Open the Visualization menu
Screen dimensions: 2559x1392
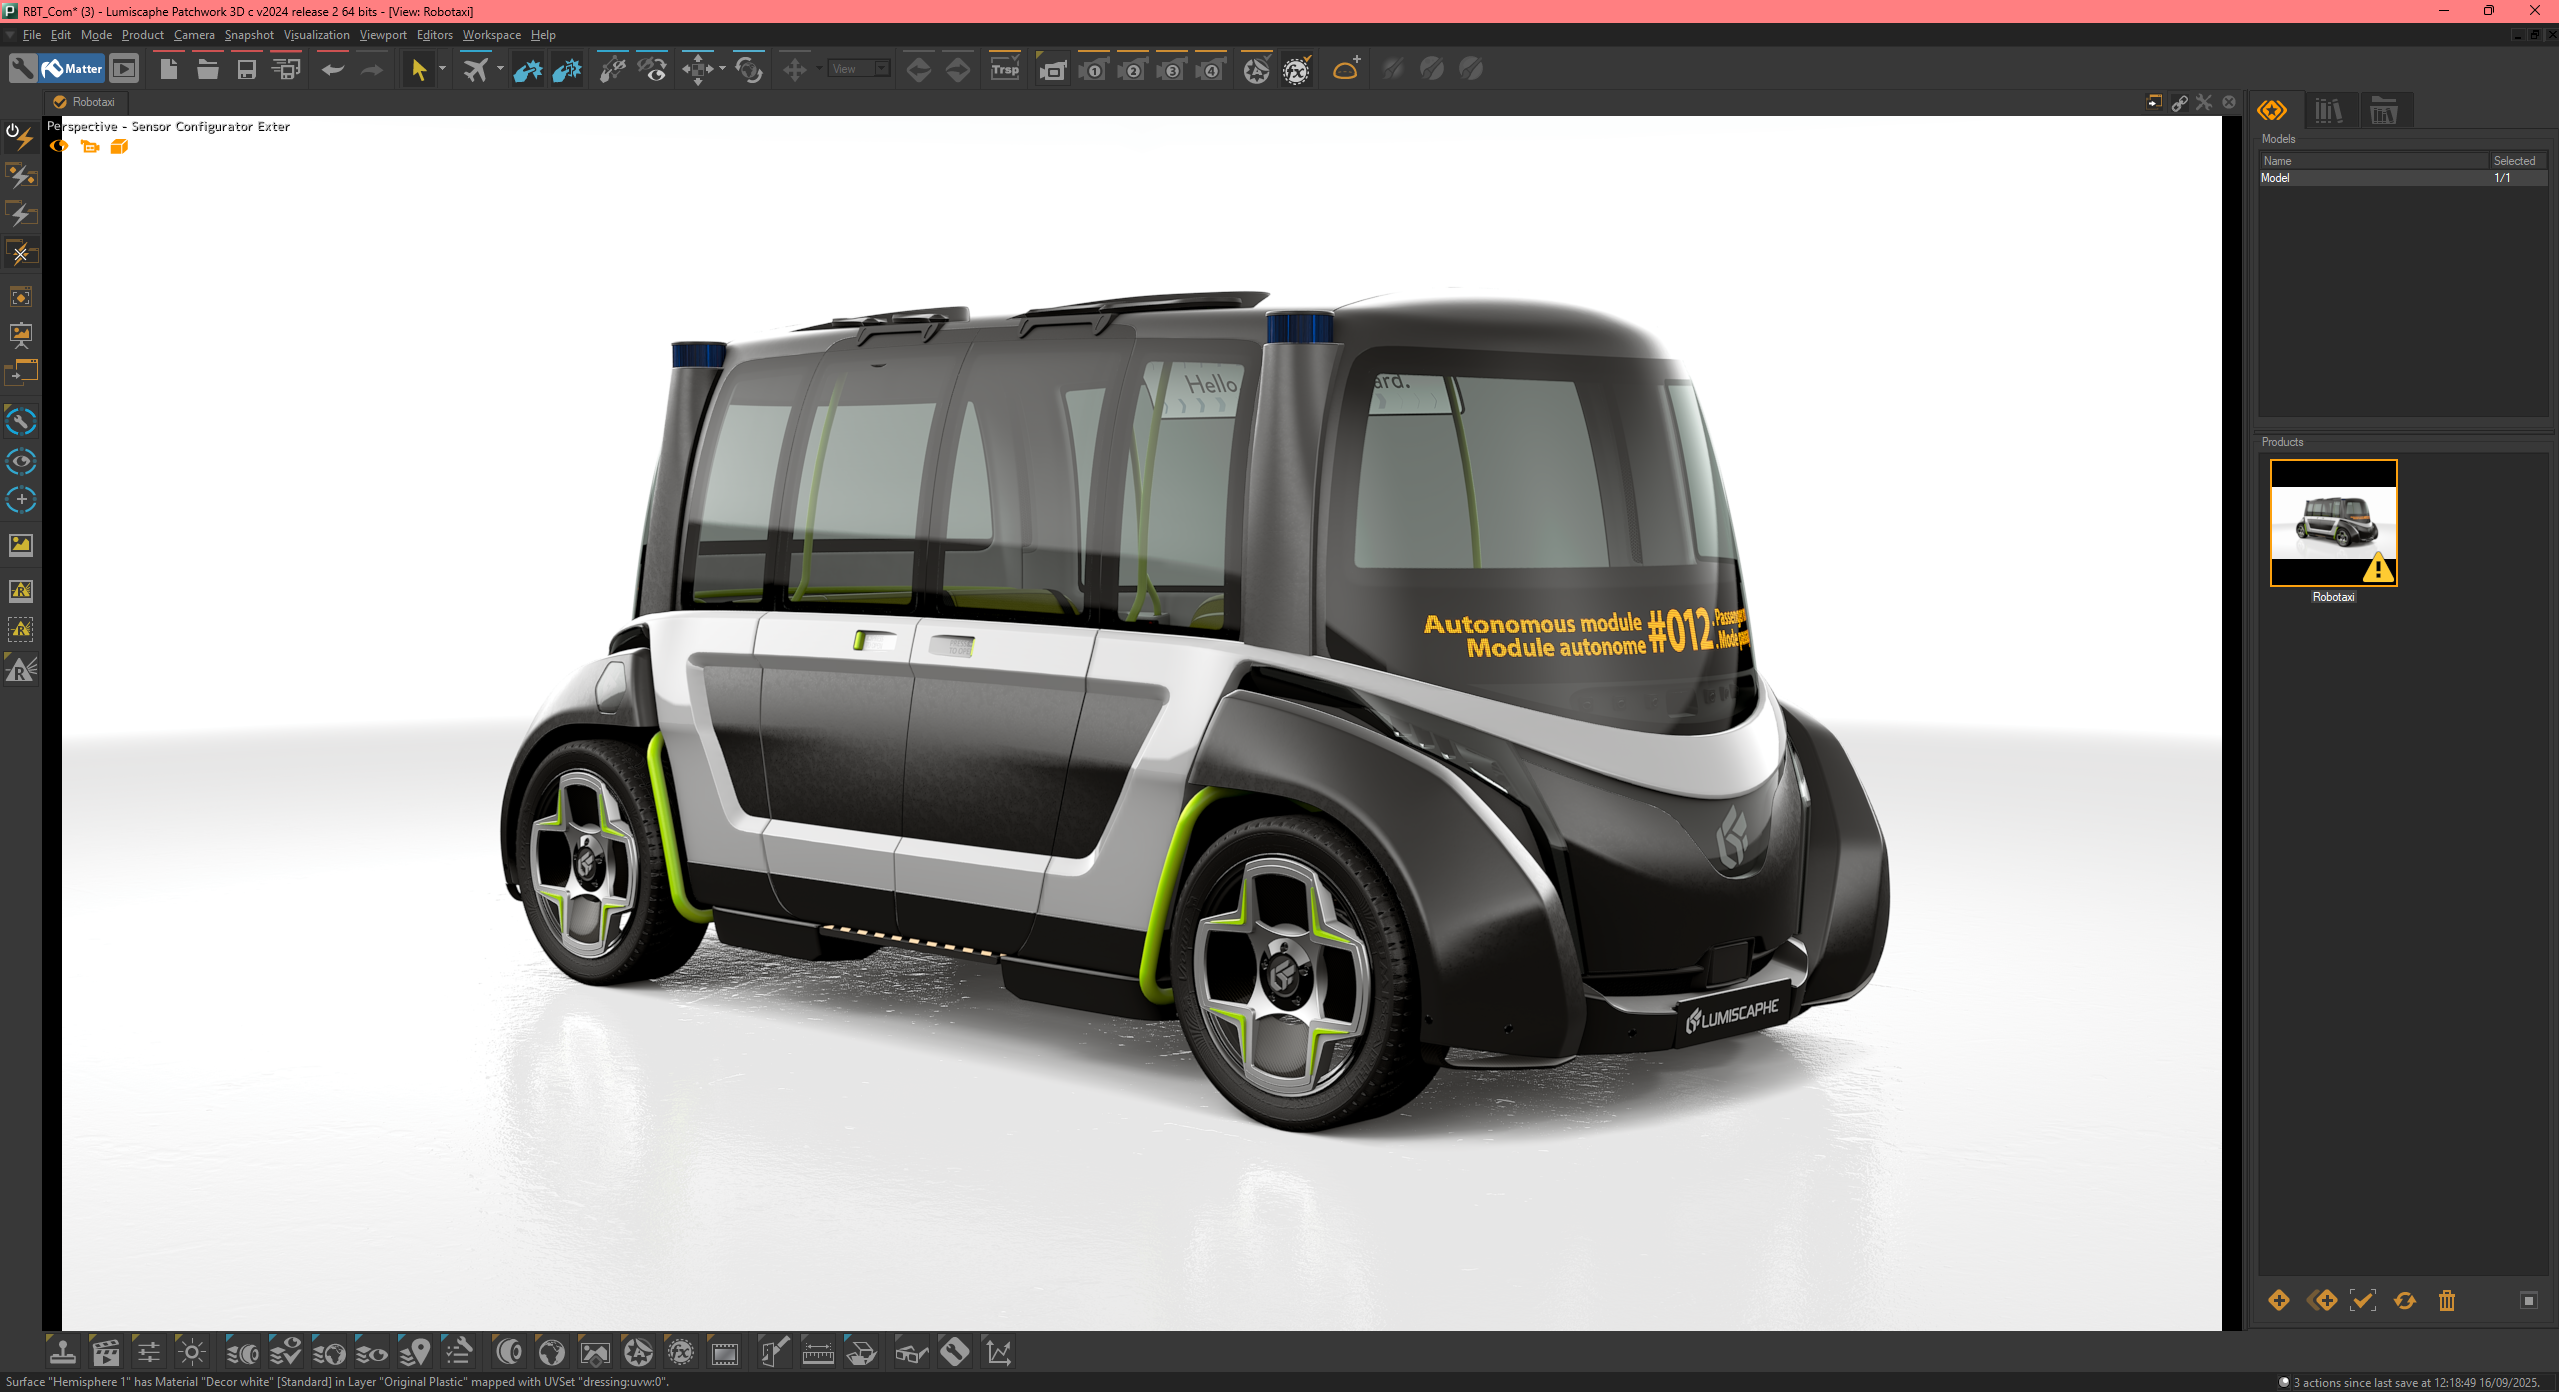click(x=316, y=35)
